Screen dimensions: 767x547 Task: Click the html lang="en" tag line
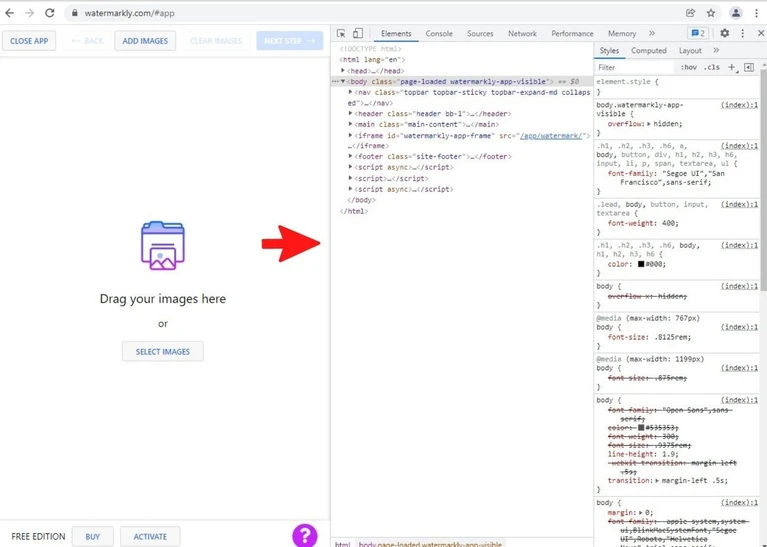click(x=372, y=60)
